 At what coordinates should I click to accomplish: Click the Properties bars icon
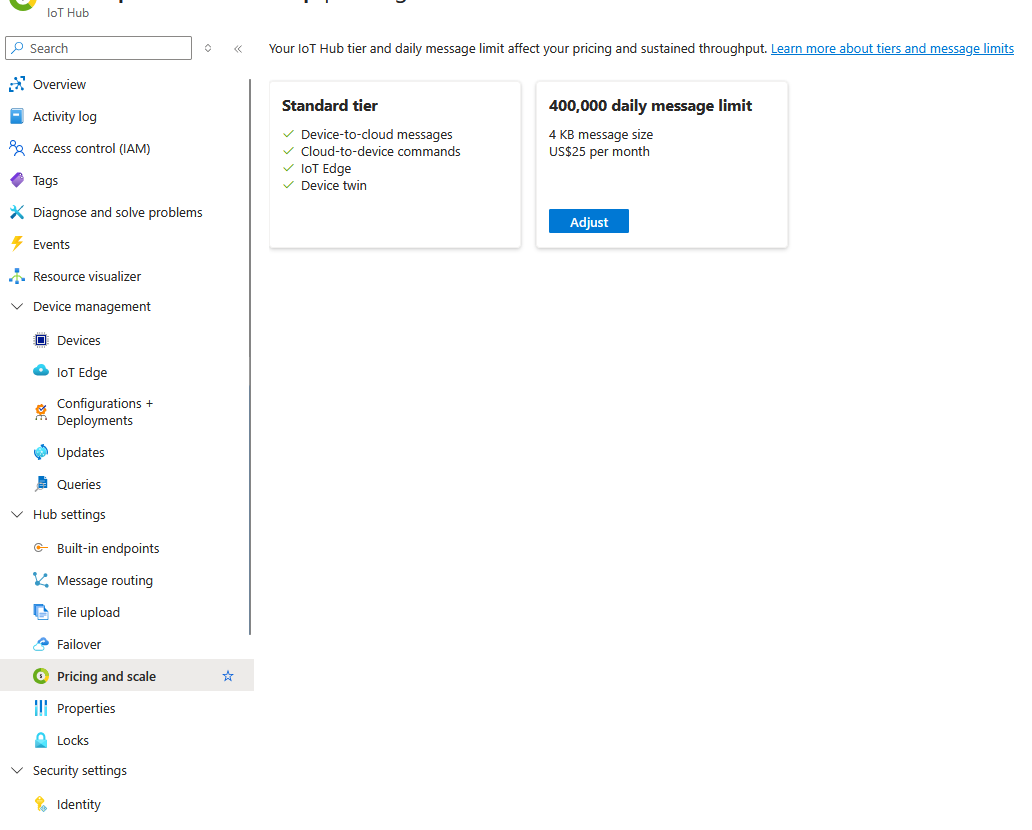coord(41,708)
